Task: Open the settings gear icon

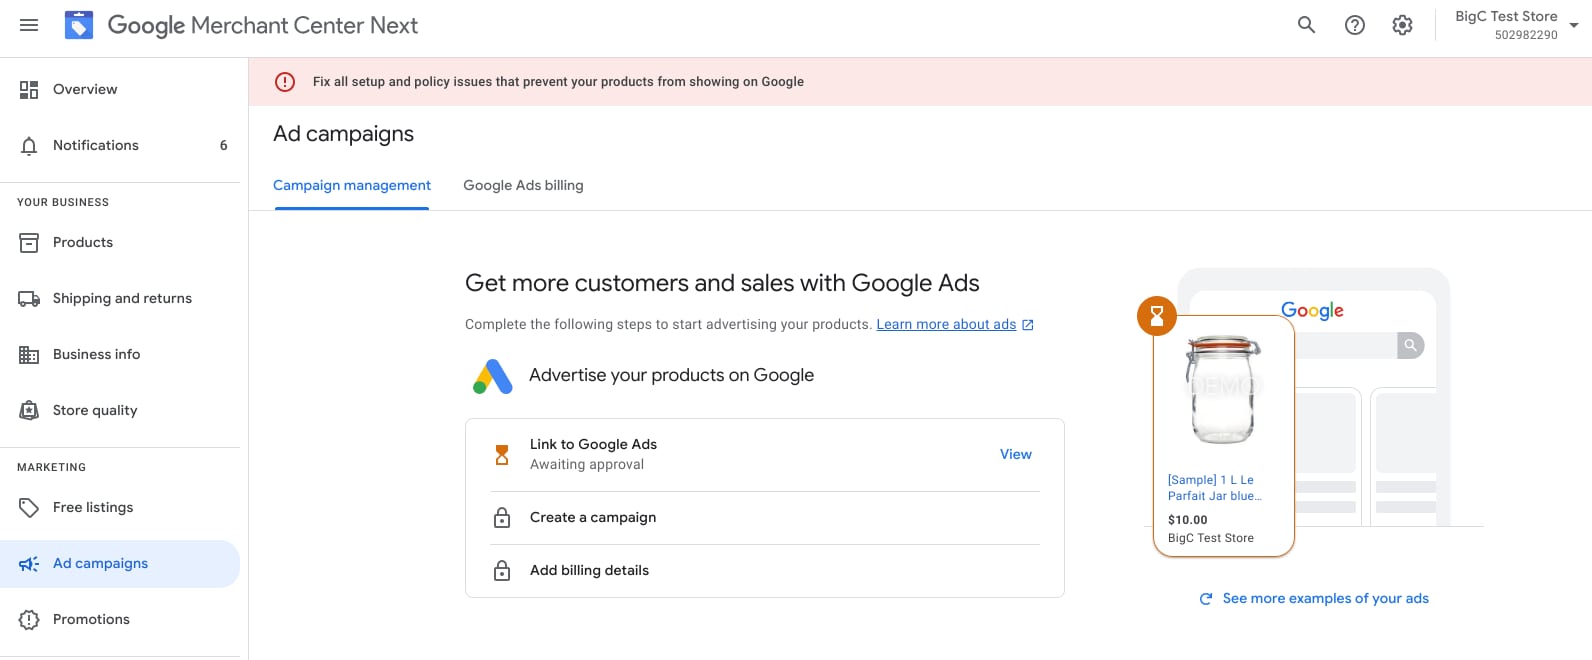Action: tap(1402, 25)
